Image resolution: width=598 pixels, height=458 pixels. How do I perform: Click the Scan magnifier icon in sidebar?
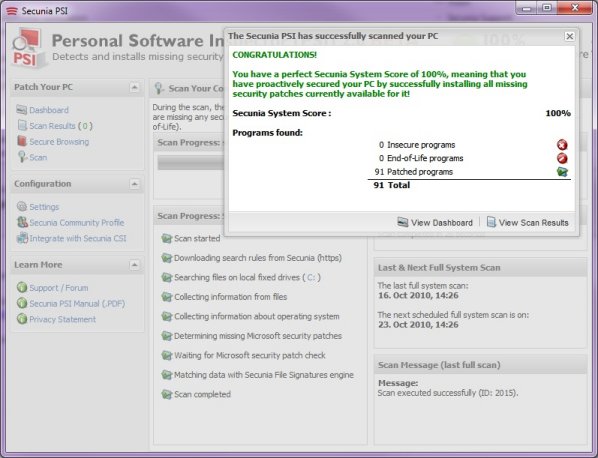coord(22,157)
